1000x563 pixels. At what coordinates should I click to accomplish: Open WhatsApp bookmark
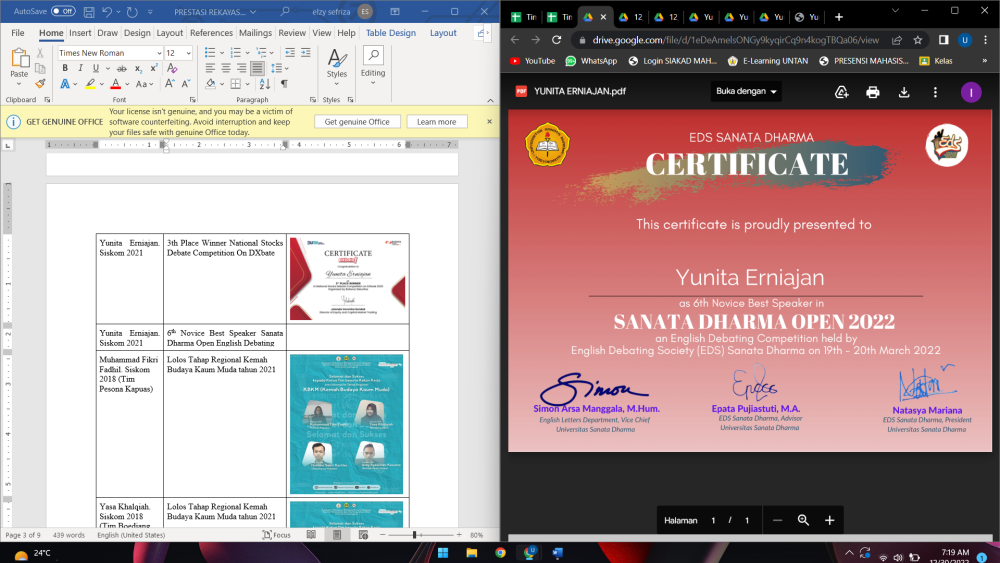(591, 61)
